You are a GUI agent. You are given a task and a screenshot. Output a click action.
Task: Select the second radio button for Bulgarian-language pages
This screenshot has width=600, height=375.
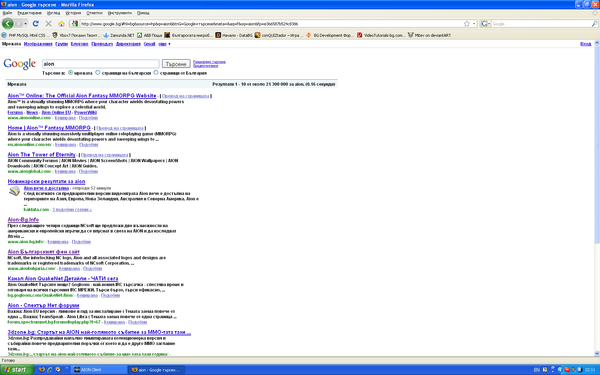point(98,73)
